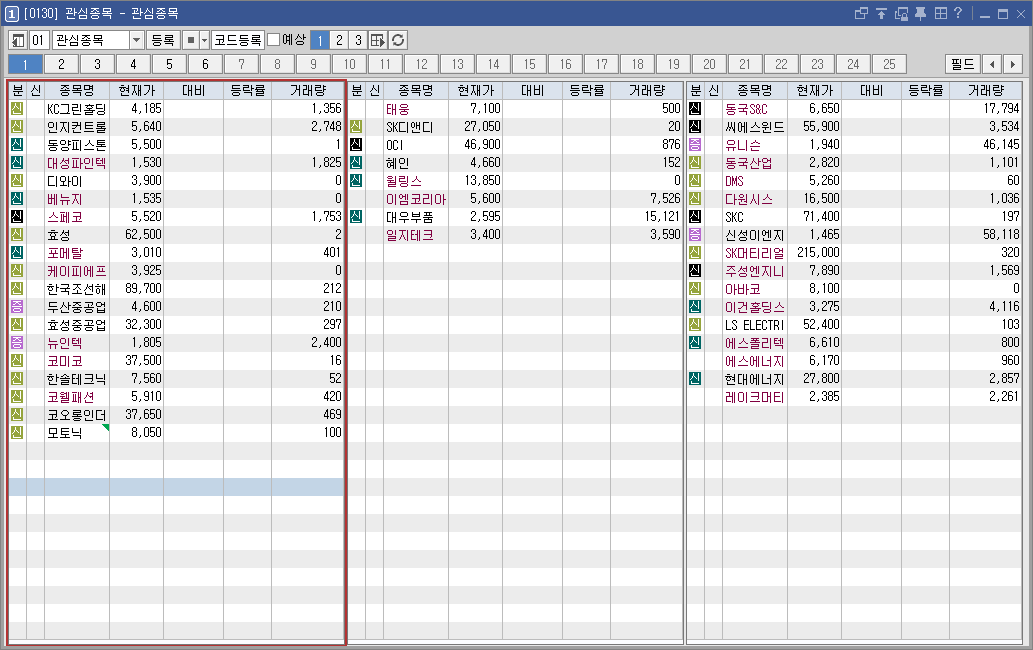Select the 씨에스윈드 stock name
This screenshot has width=1033, height=650.
(754, 126)
